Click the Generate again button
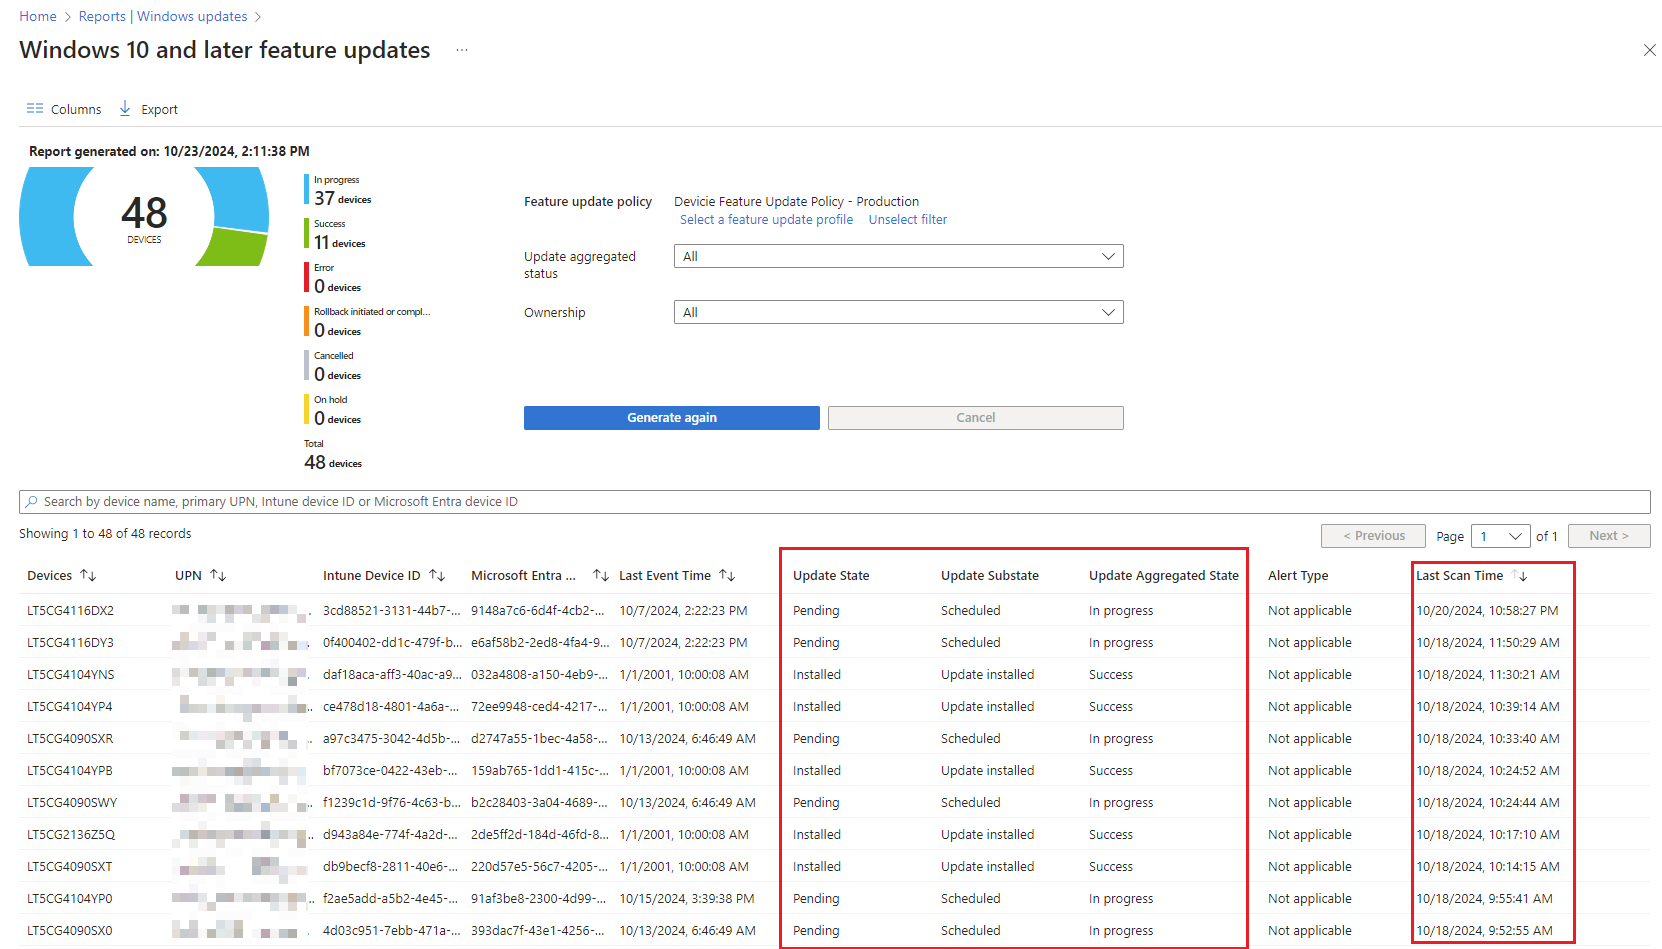The height and width of the screenshot is (949, 1662). pos(671,417)
